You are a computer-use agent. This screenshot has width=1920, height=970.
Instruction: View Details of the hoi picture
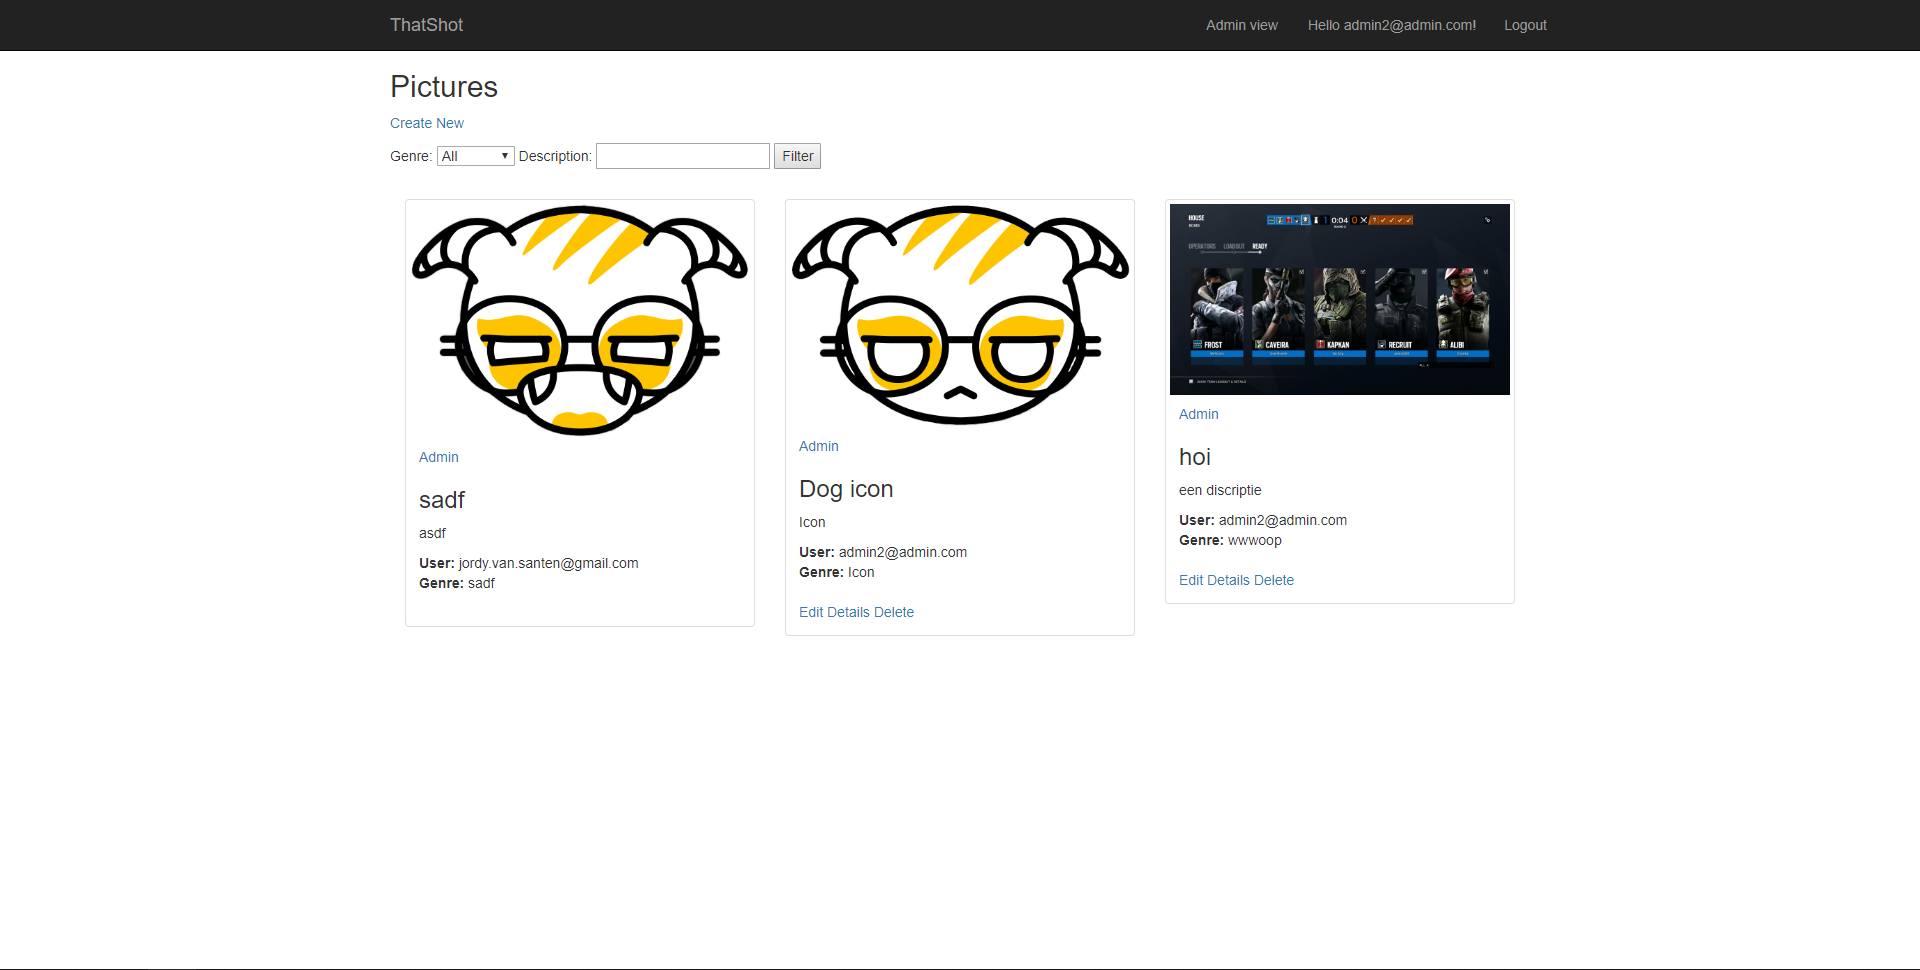1228,580
